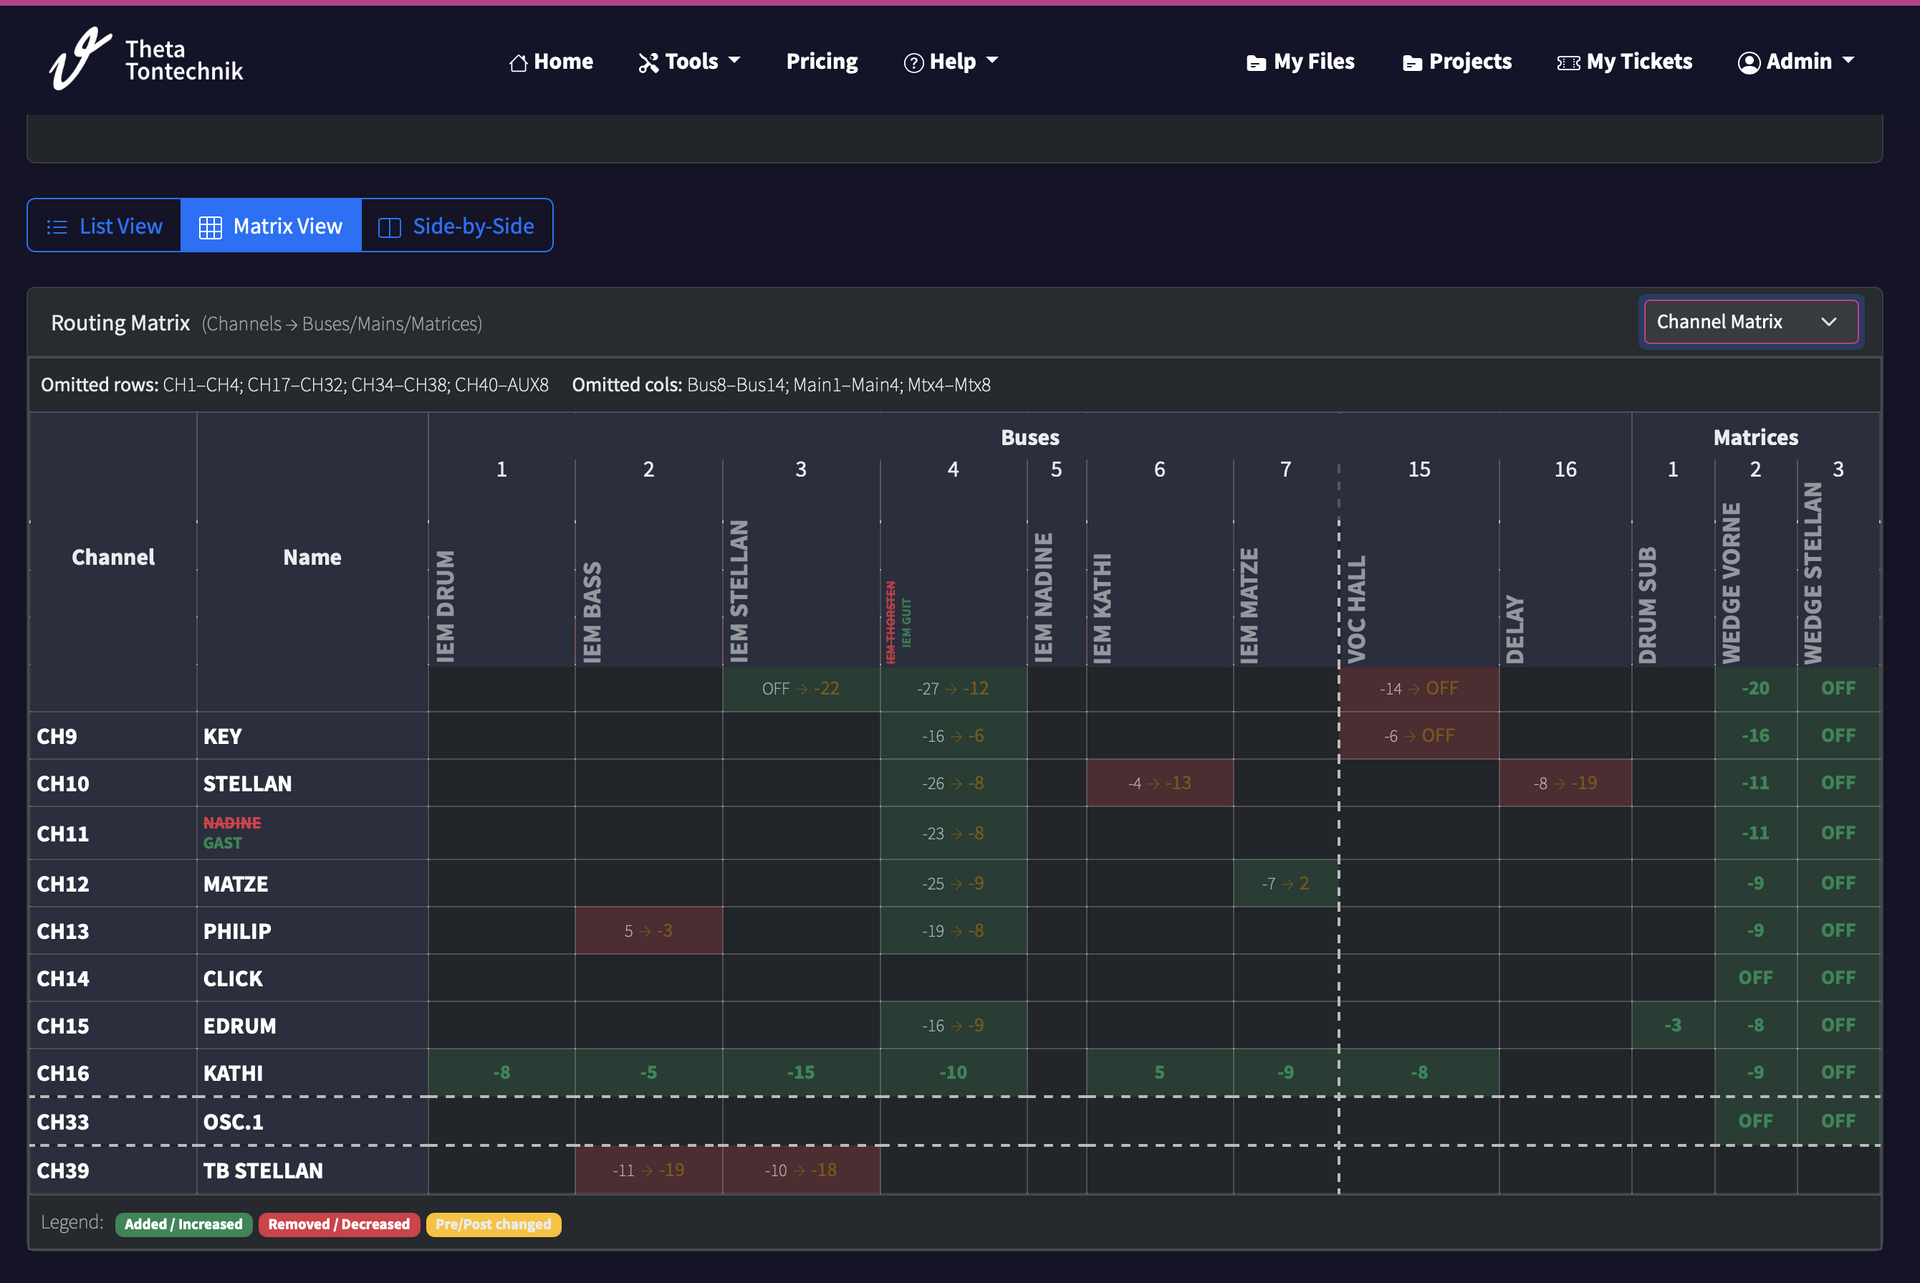The height and width of the screenshot is (1283, 1920).
Task: Click the Pre/Post changed legend swatch
Action: 493,1224
